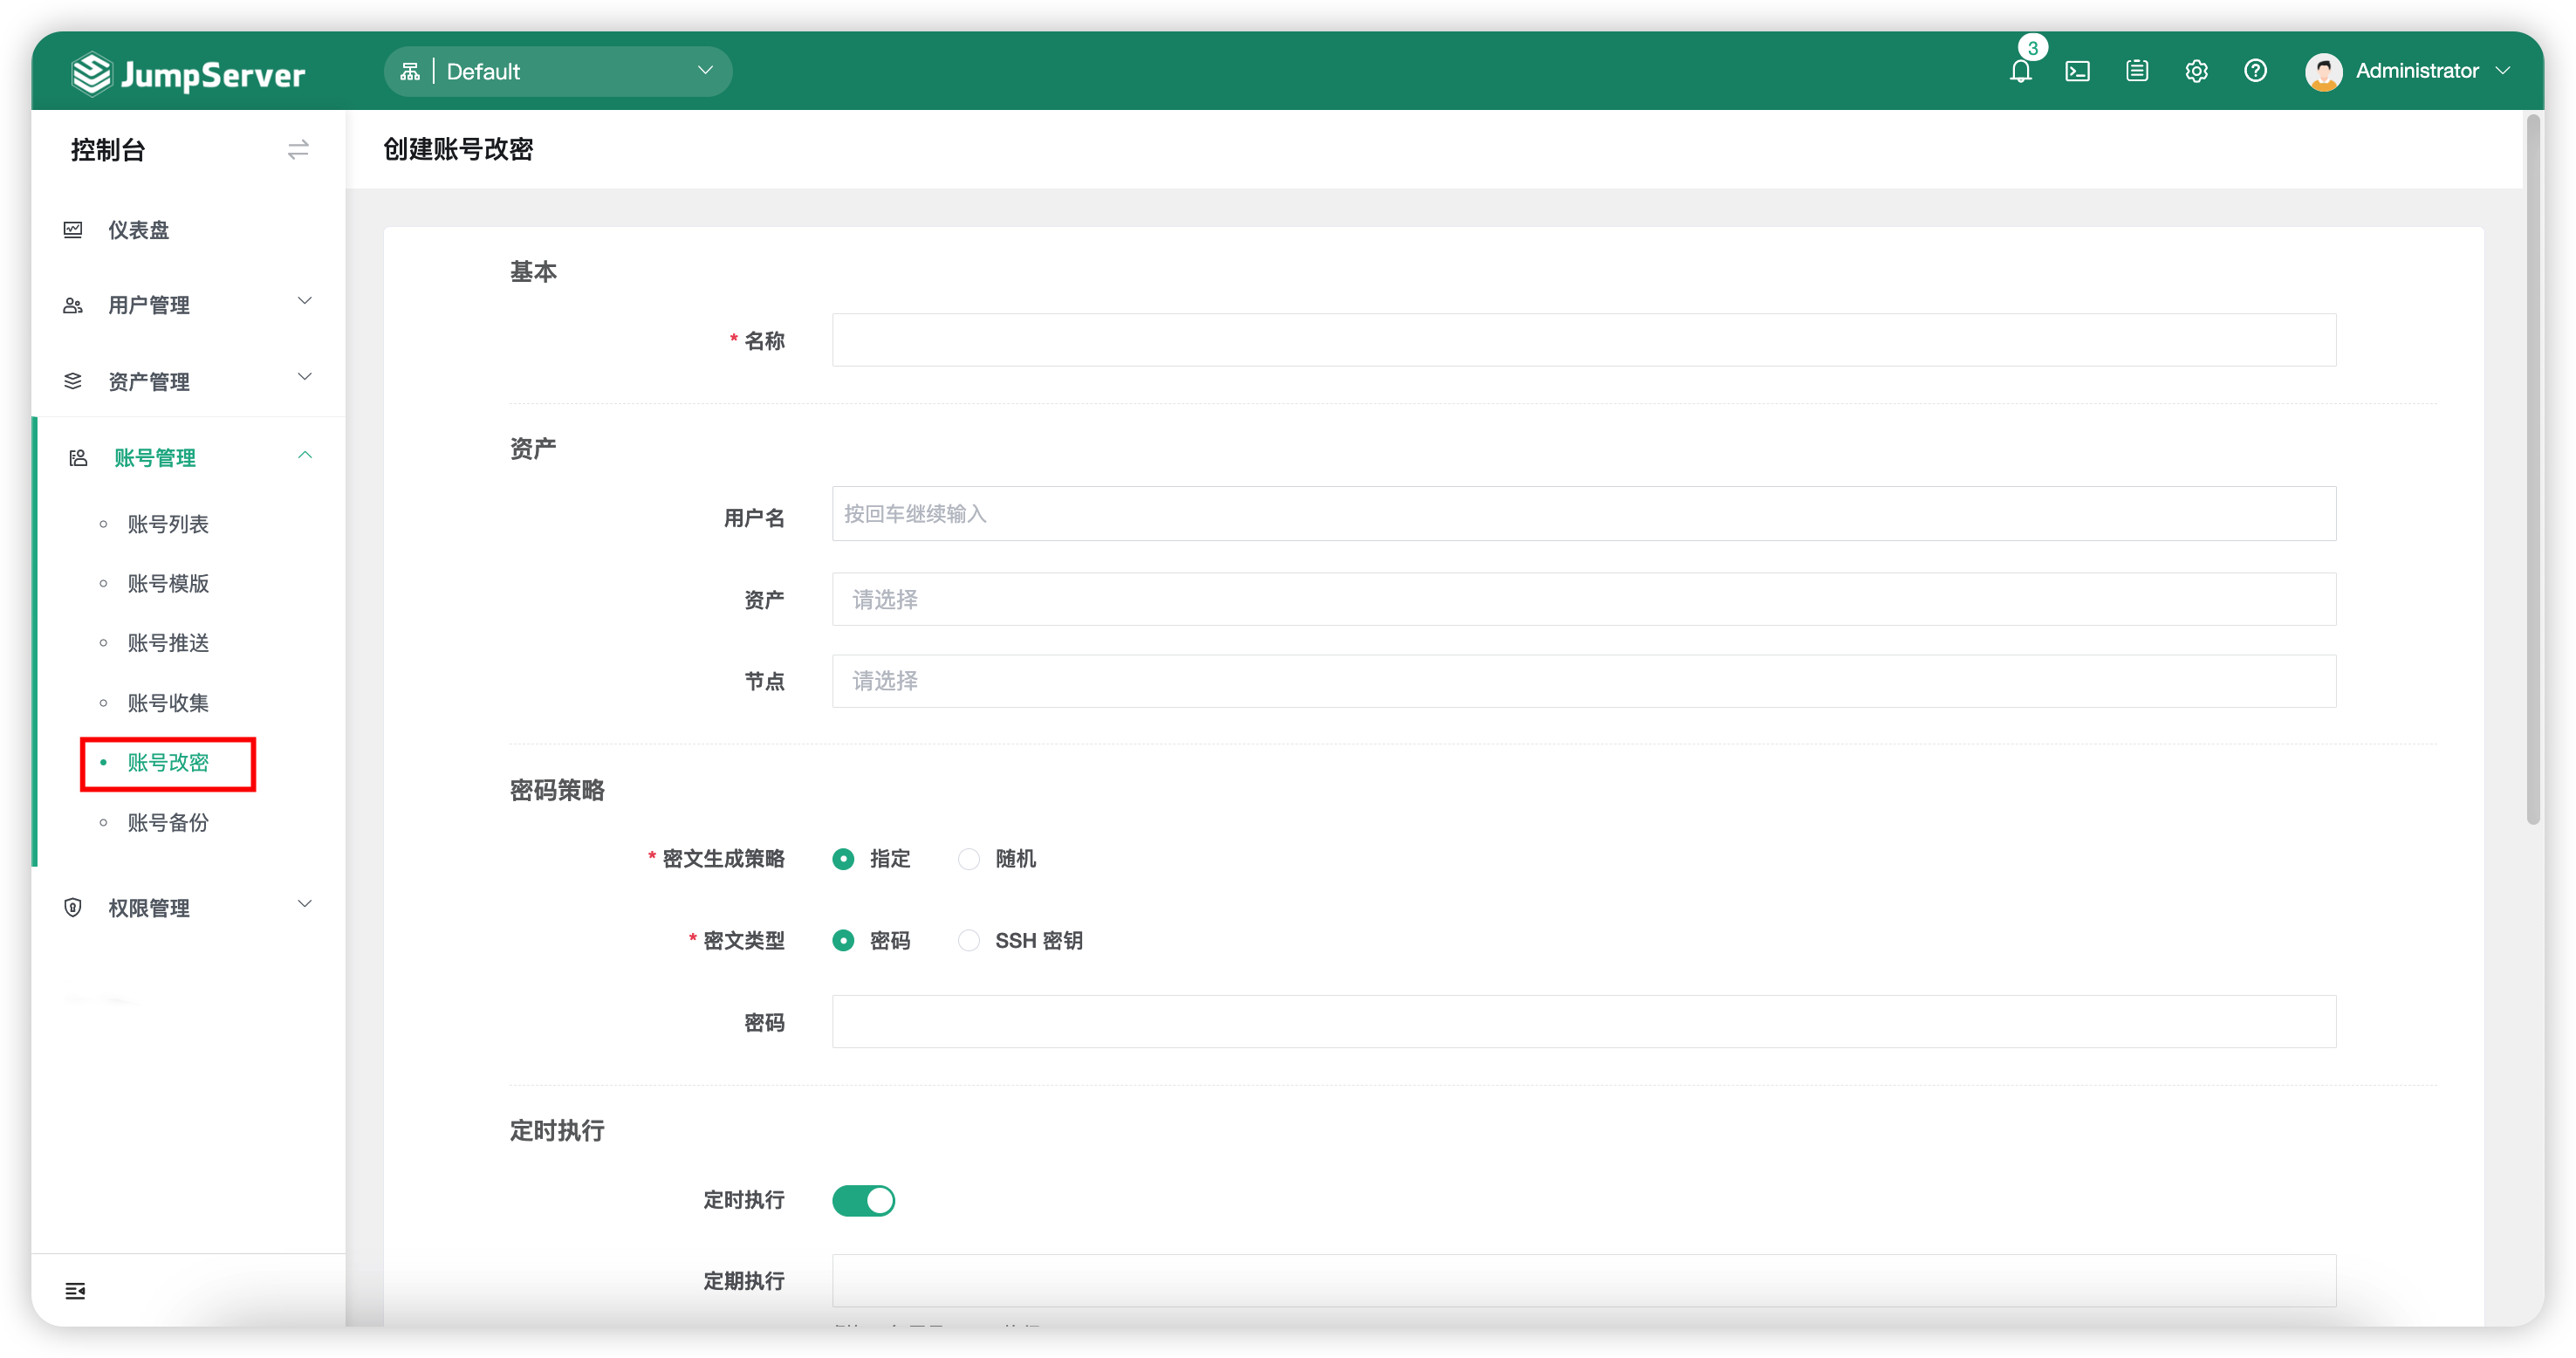Click the help question mark icon
This screenshot has width=2576, height=1358.
click(2256, 71)
